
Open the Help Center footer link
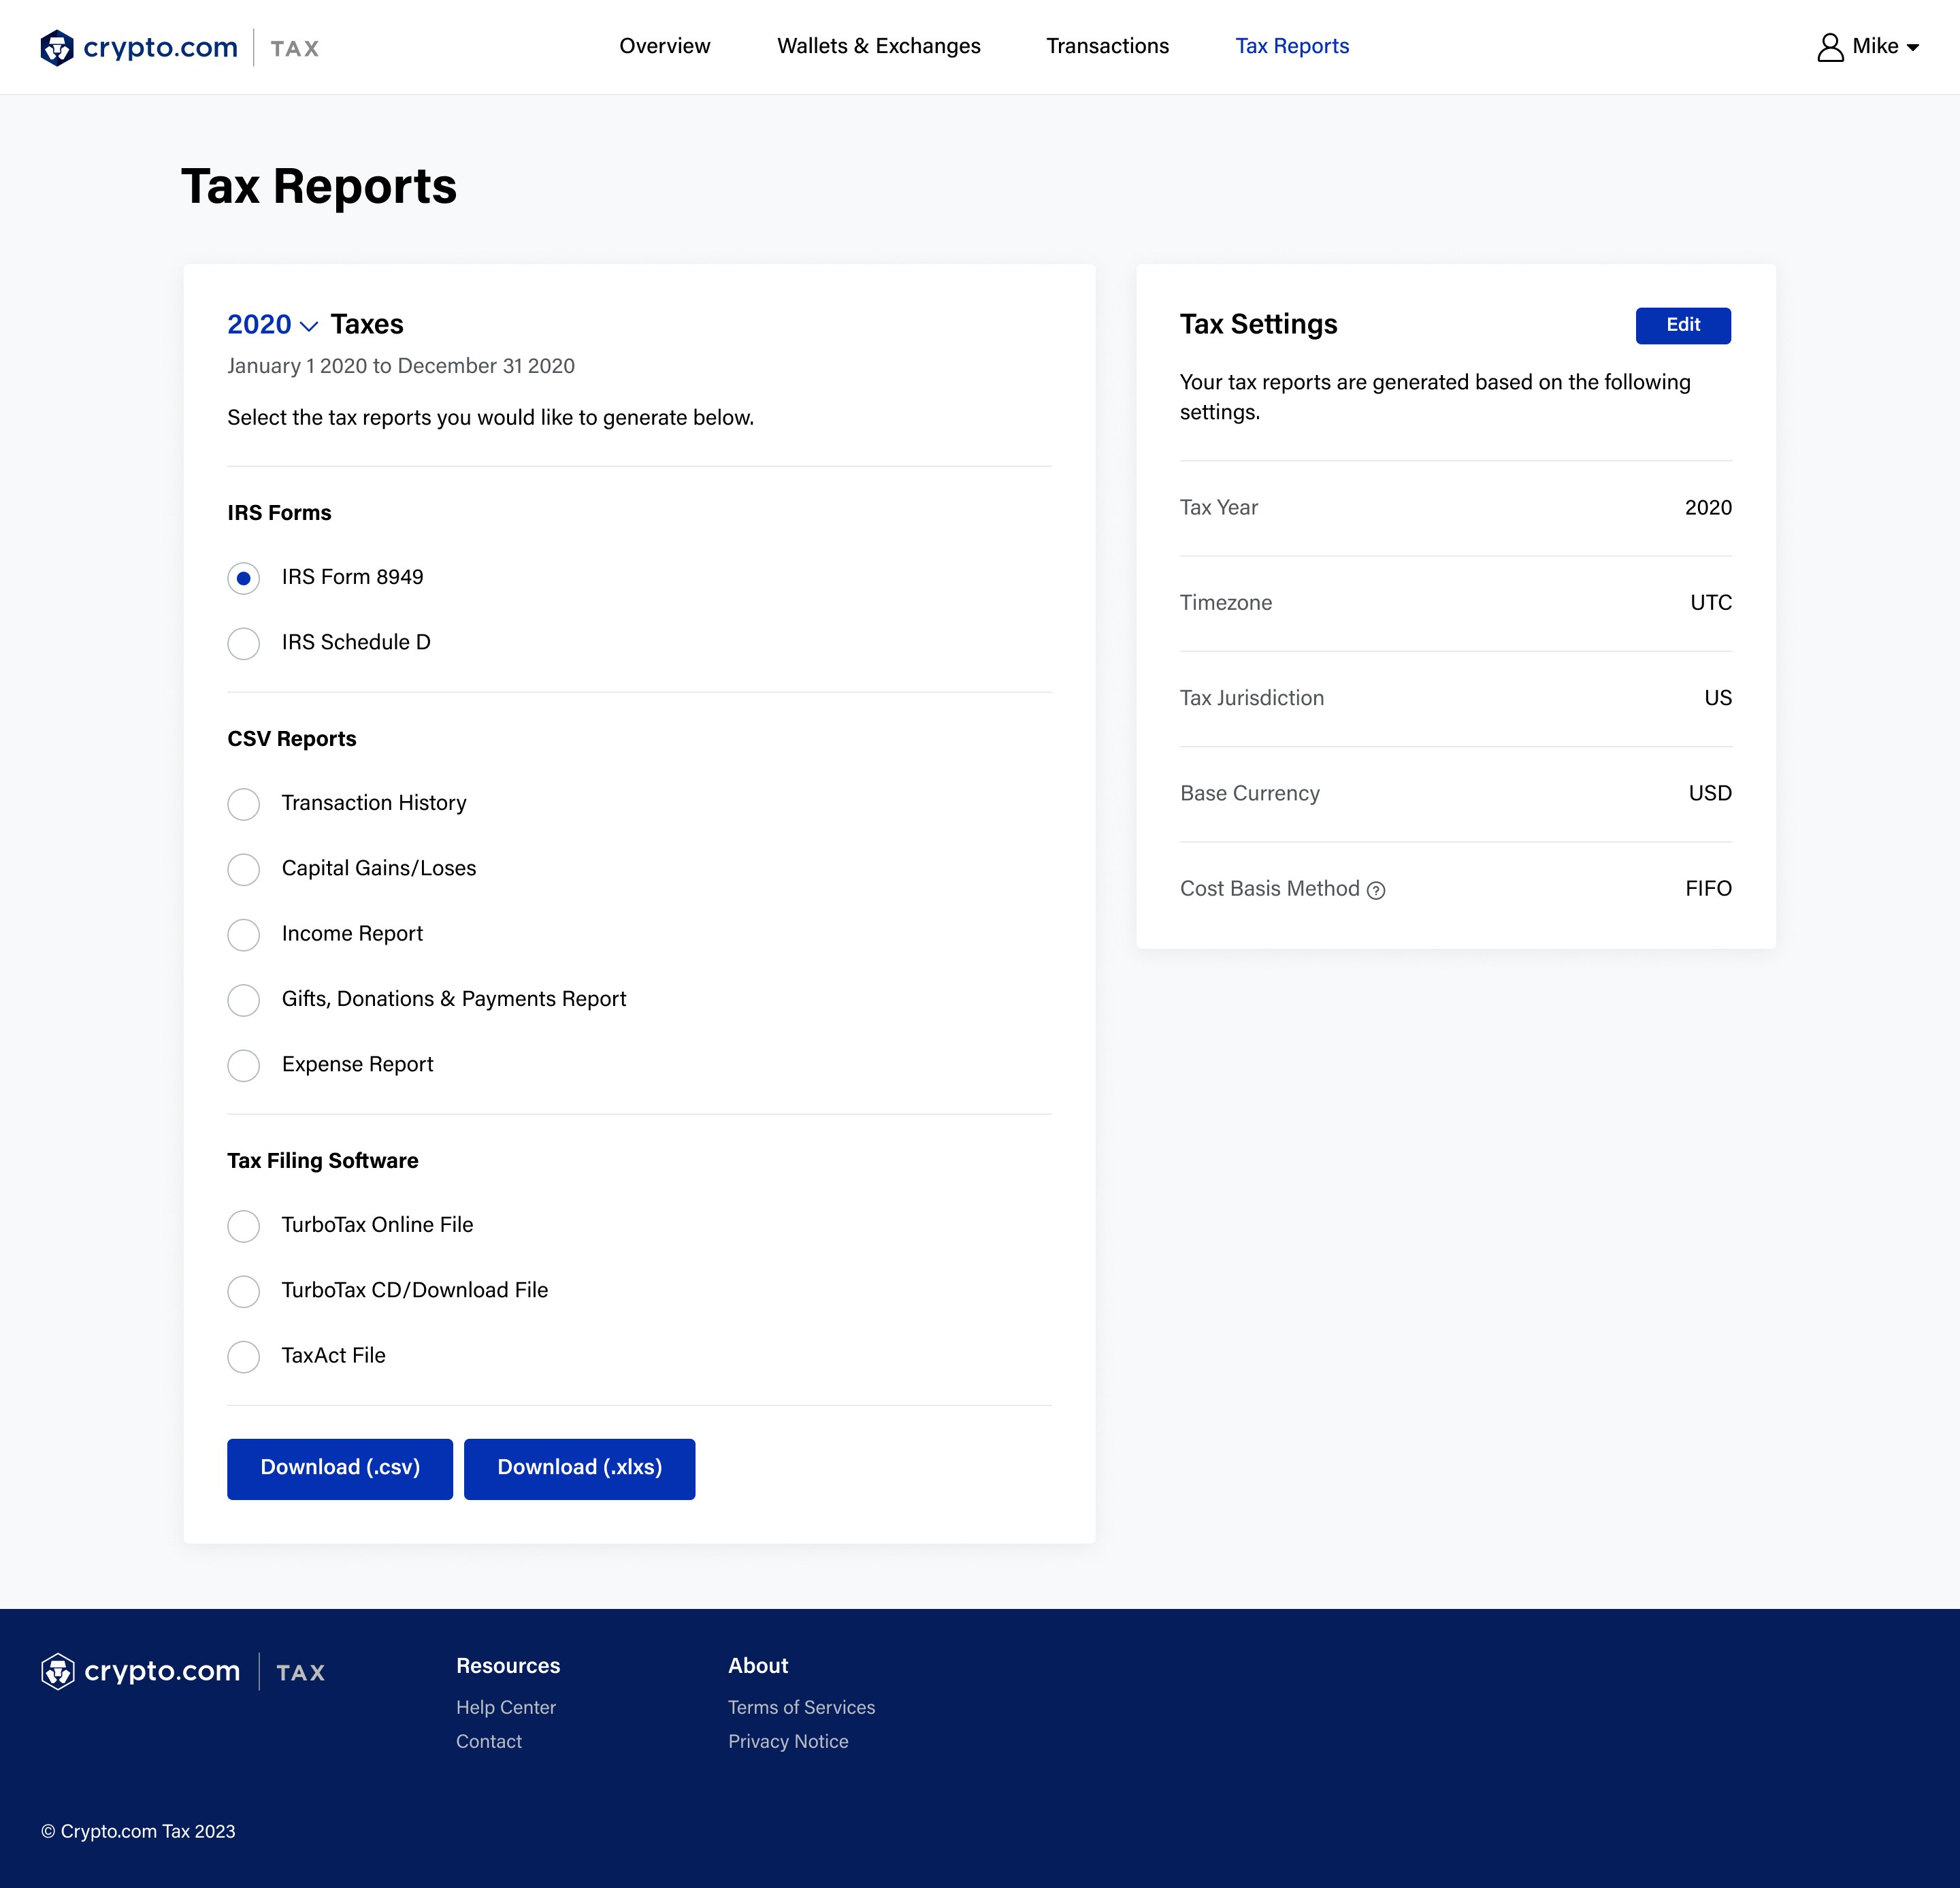click(x=505, y=1707)
